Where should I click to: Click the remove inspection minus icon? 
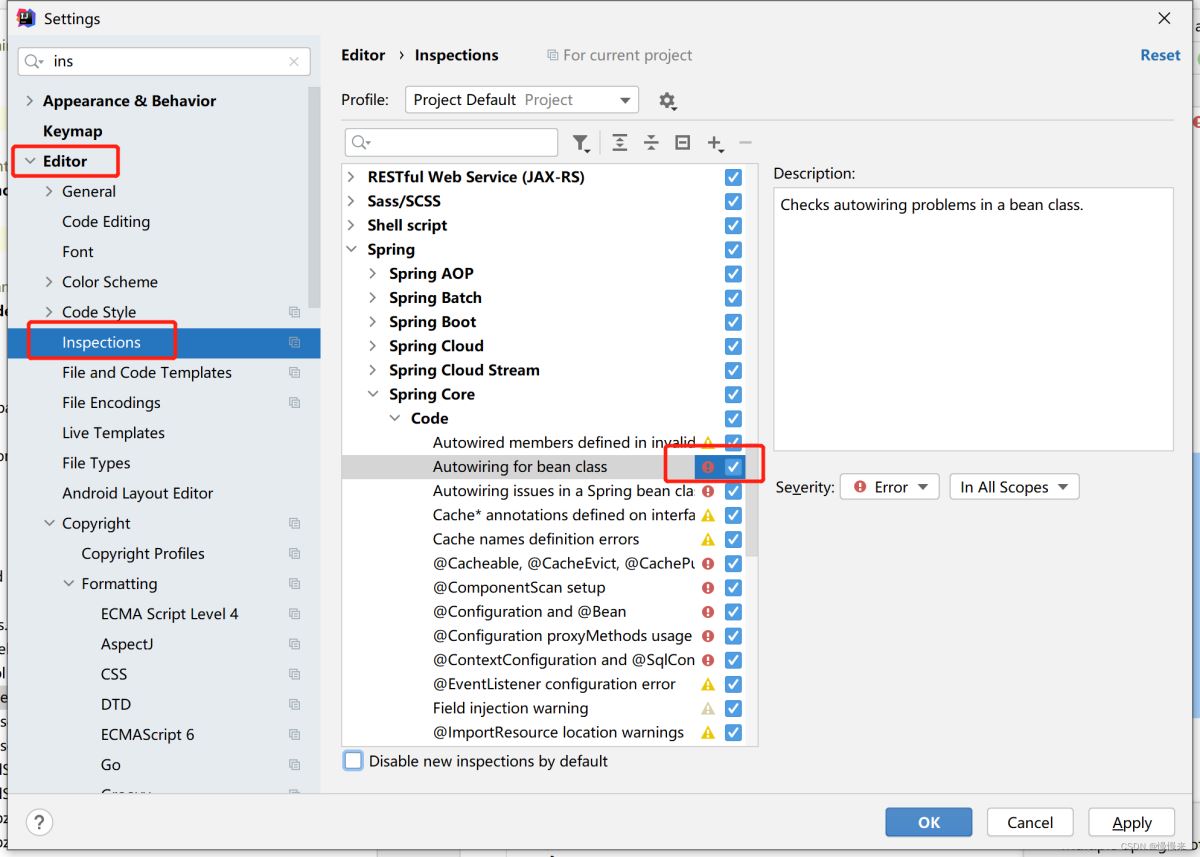click(x=745, y=143)
